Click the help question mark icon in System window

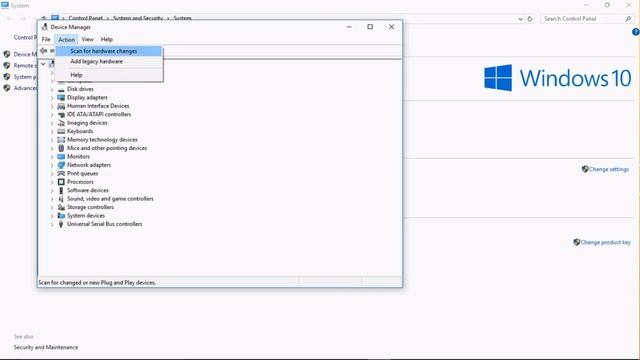pos(636,32)
